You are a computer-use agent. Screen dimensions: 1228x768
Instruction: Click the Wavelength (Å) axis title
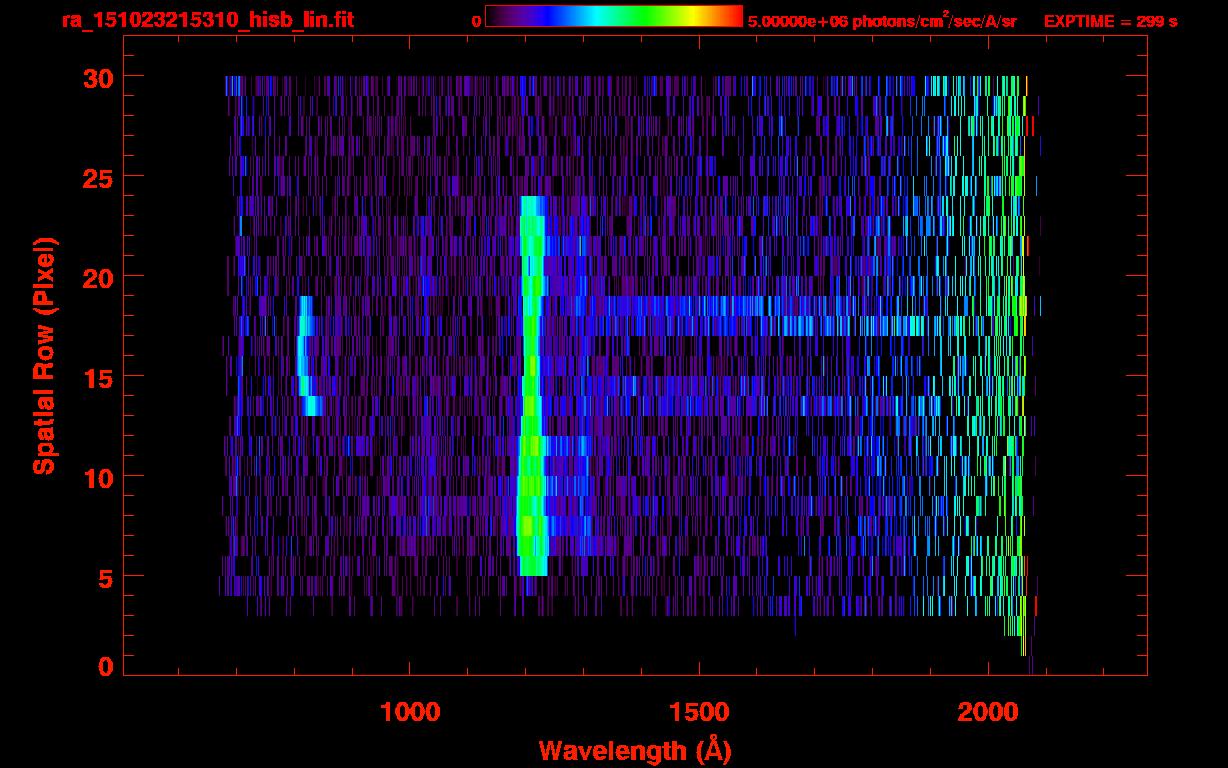click(635, 750)
